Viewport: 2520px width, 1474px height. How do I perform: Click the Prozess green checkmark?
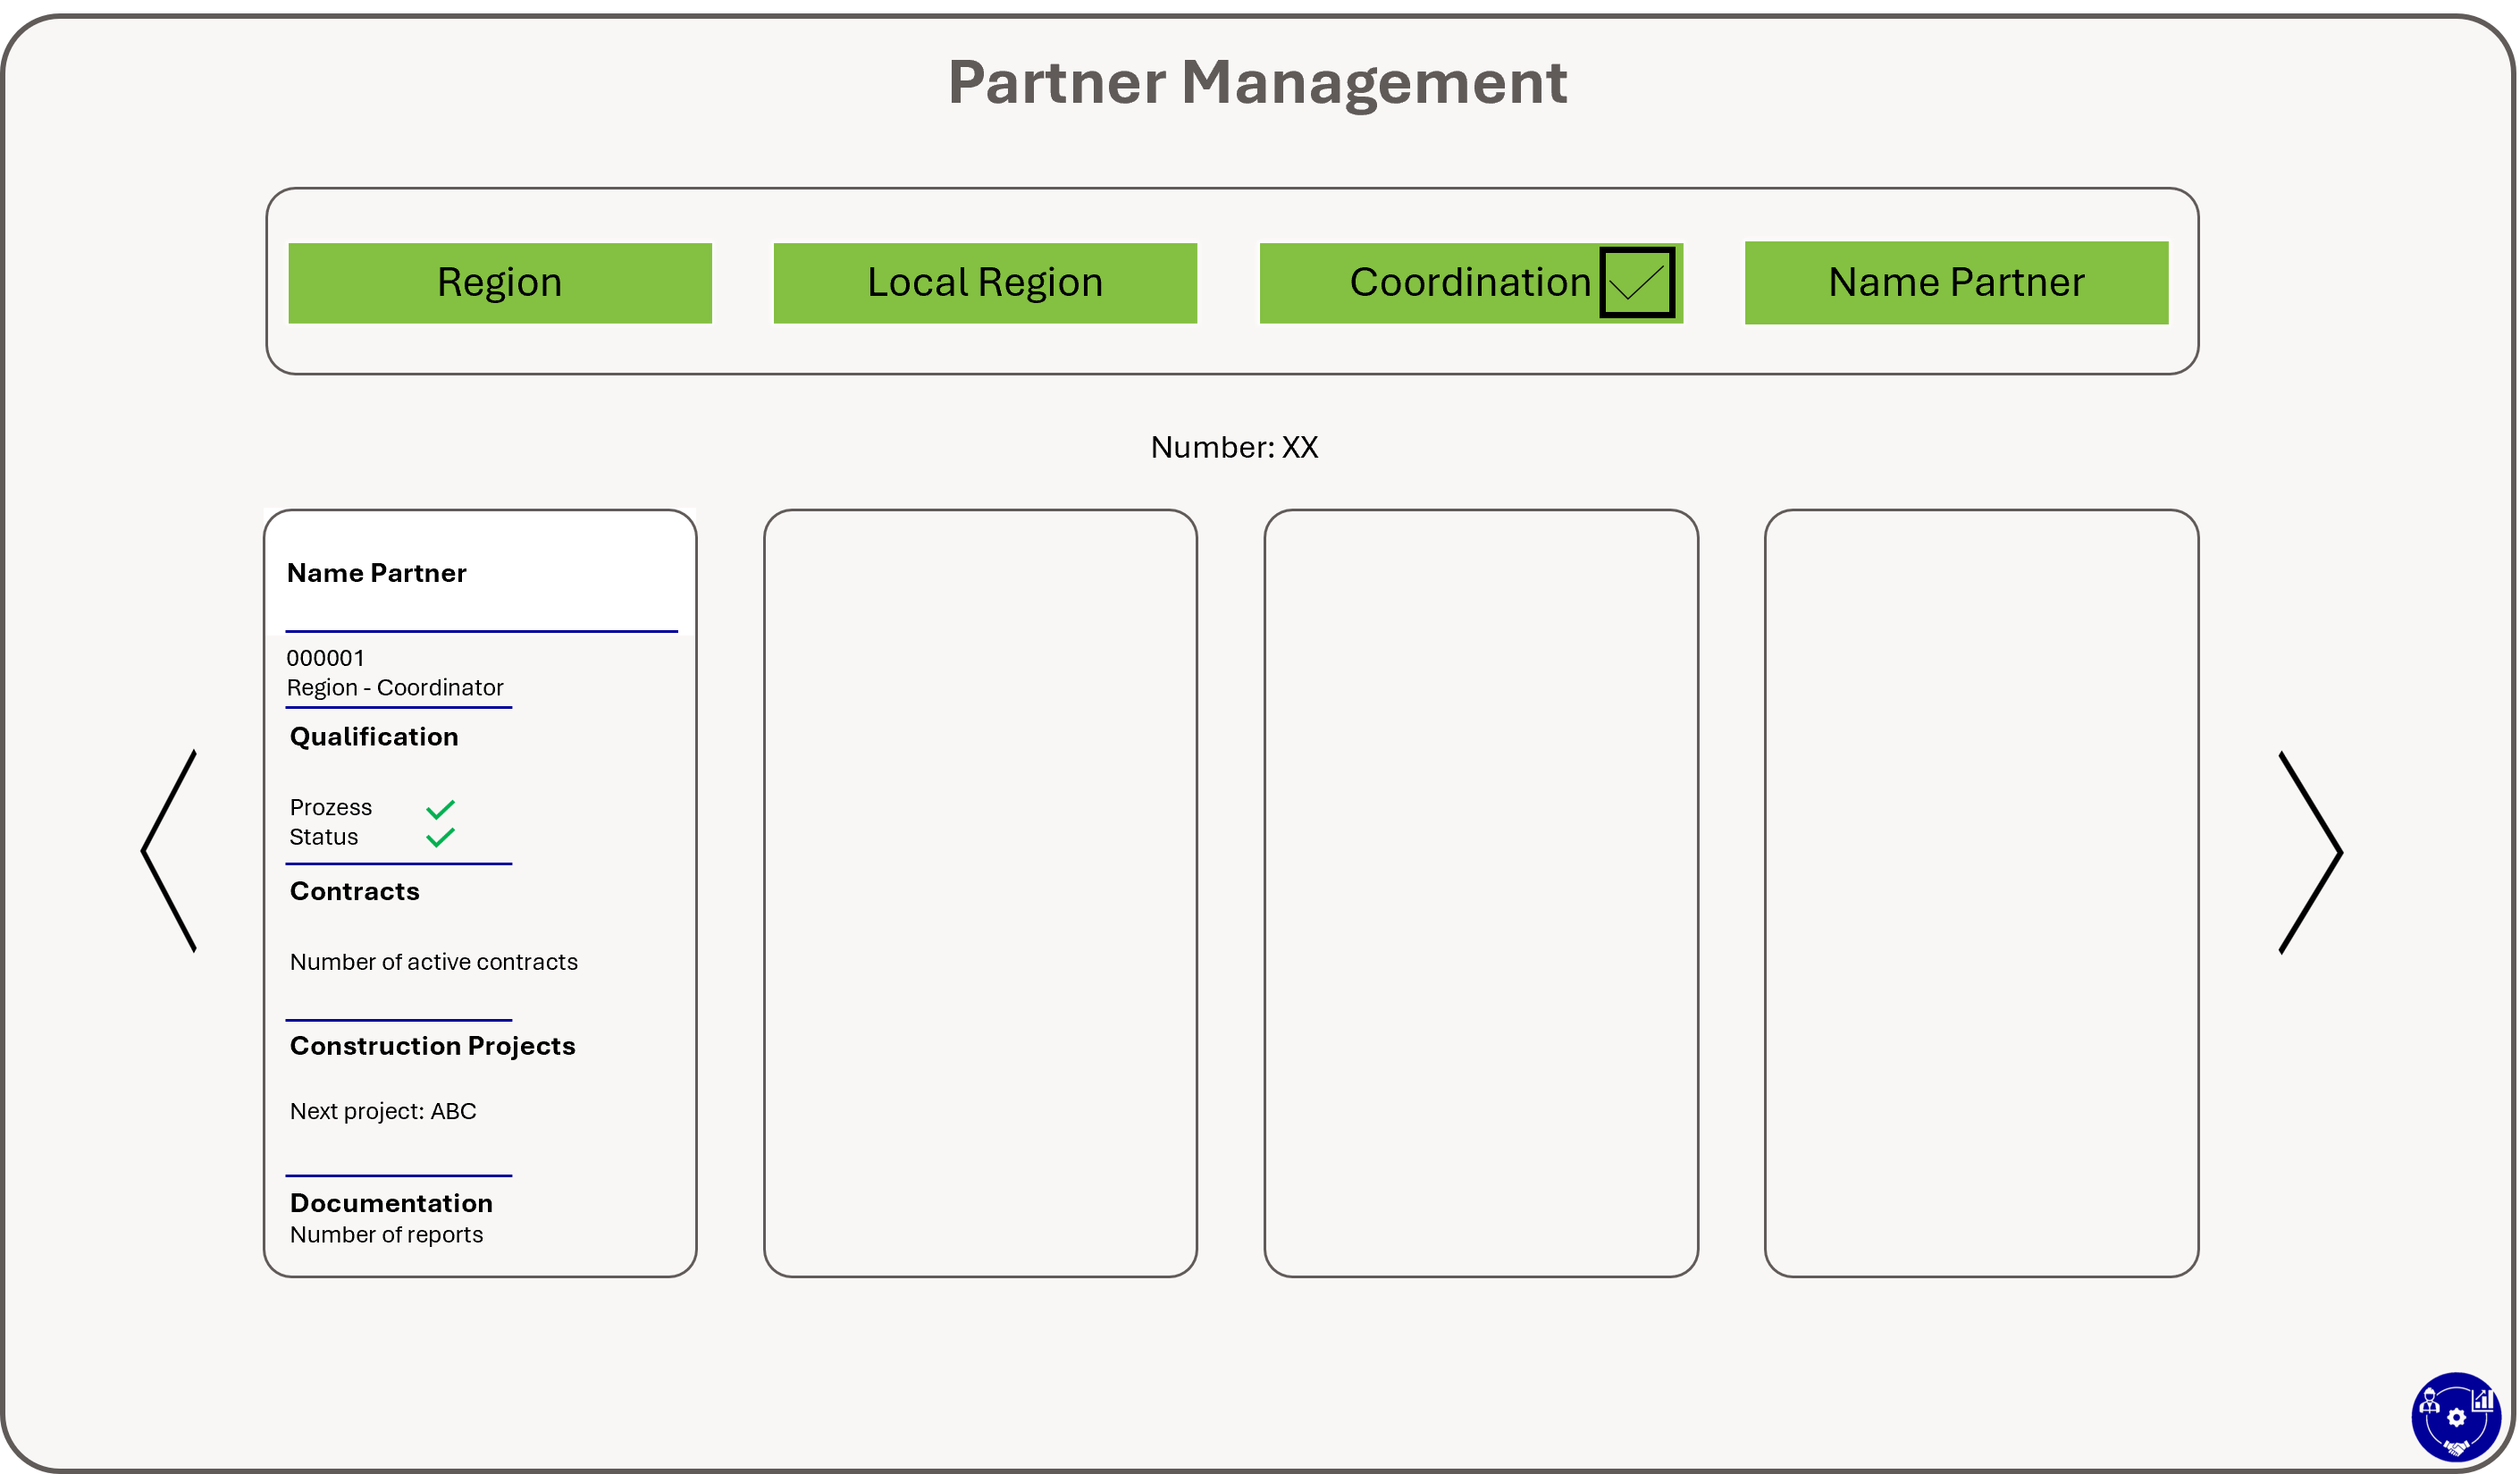[441, 809]
